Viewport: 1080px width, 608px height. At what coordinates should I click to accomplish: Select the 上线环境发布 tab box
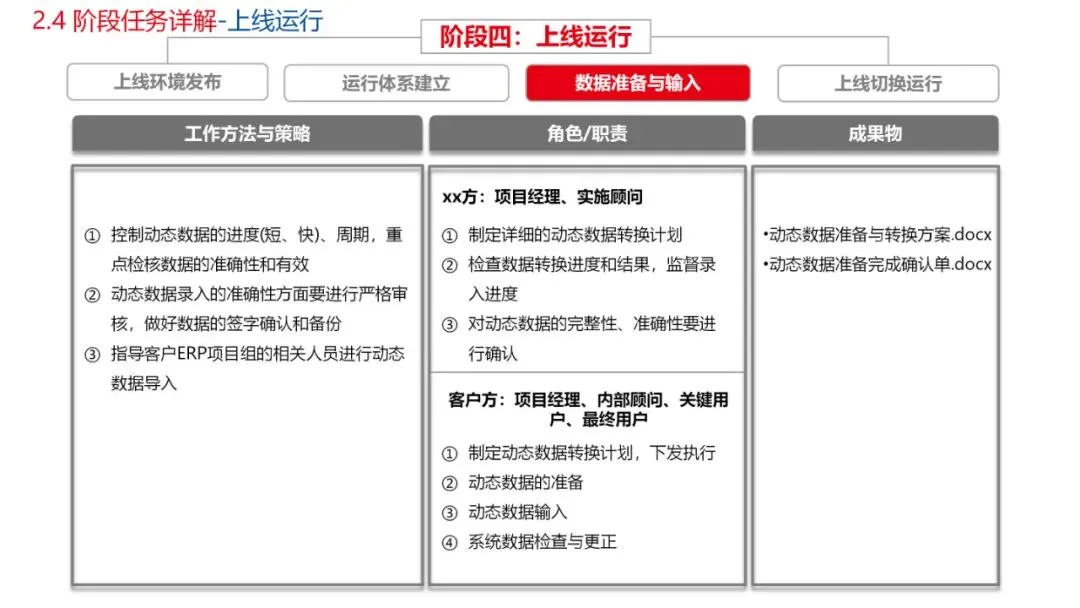point(167,82)
